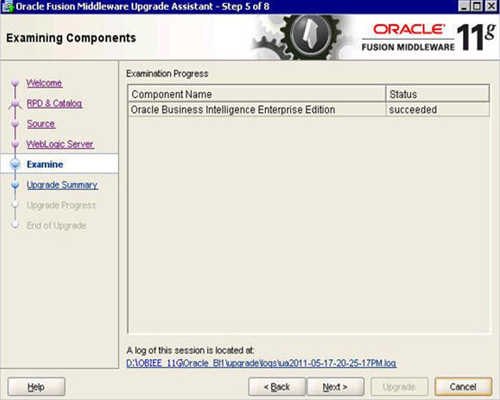
Task: Click the RPD & Catalog step bullet icon
Action: click(15, 103)
